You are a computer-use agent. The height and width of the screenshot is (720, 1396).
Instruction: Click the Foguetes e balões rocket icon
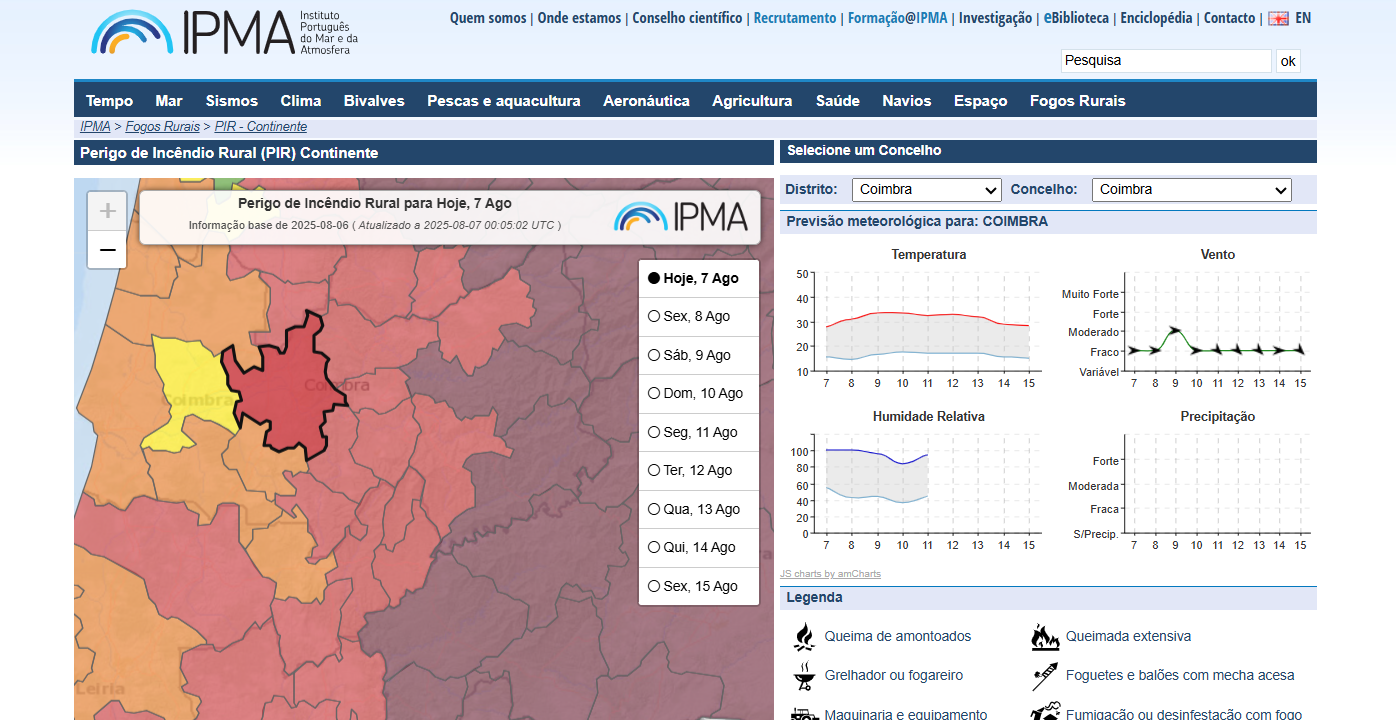pyautogui.click(x=1045, y=676)
